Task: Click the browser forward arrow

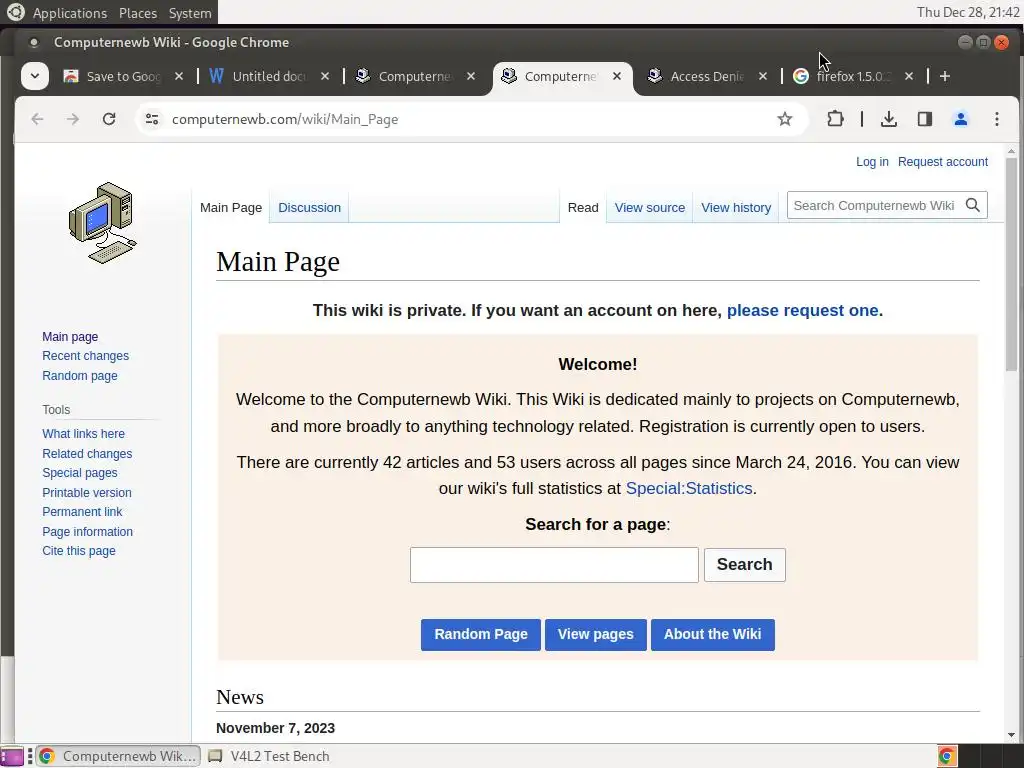Action: coord(73,119)
